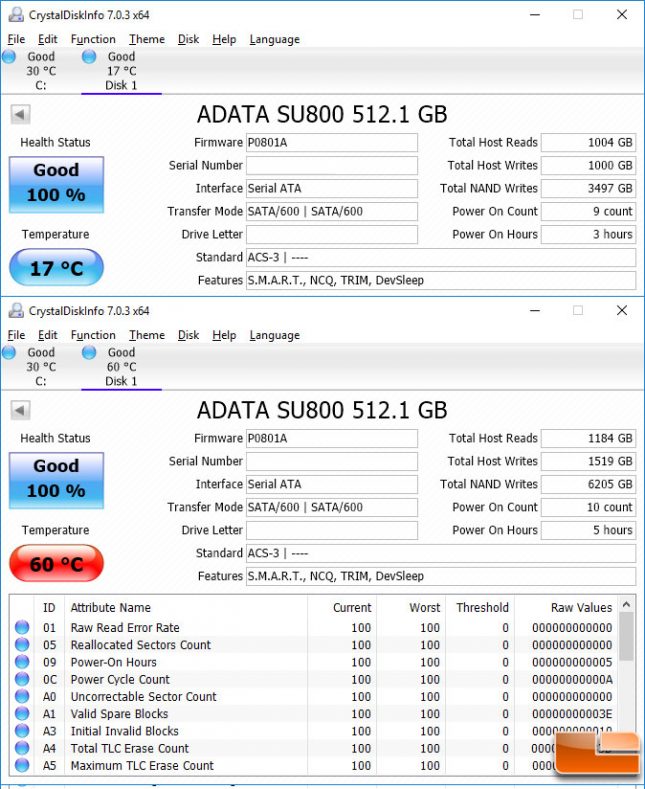Open Edit menu in top window
The width and height of the screenshot is (645, 789).
(x=47, y=39)
